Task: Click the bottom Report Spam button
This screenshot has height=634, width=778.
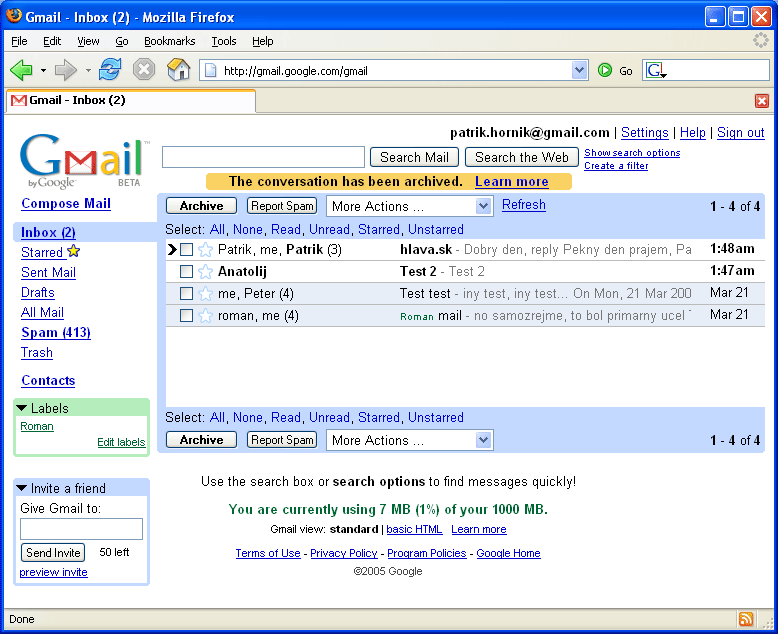Action: coord(282,440)
